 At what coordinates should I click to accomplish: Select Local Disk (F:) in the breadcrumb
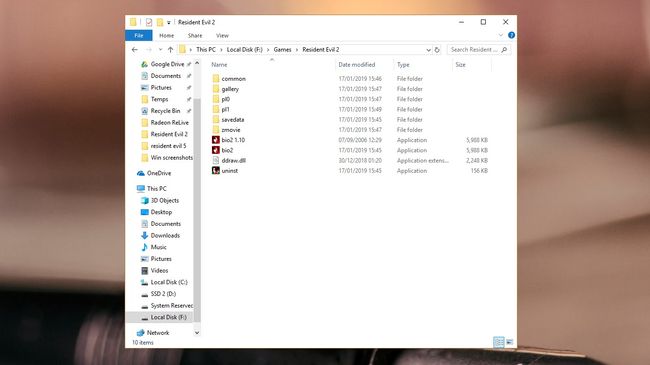pos(245,50)
